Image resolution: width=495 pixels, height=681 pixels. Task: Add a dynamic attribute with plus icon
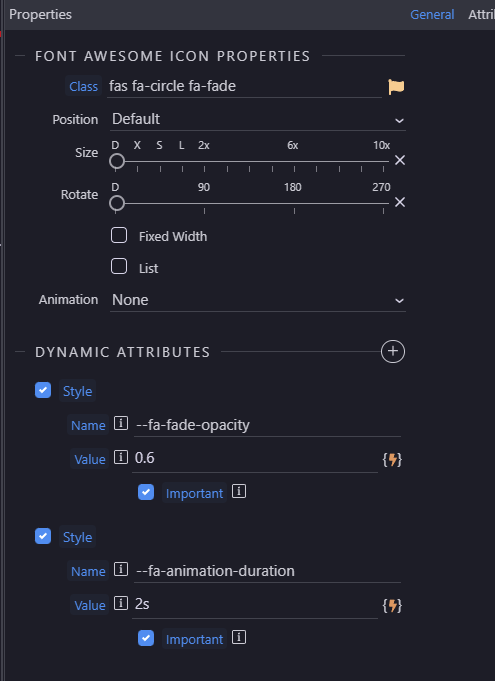[x=393, y=351]
